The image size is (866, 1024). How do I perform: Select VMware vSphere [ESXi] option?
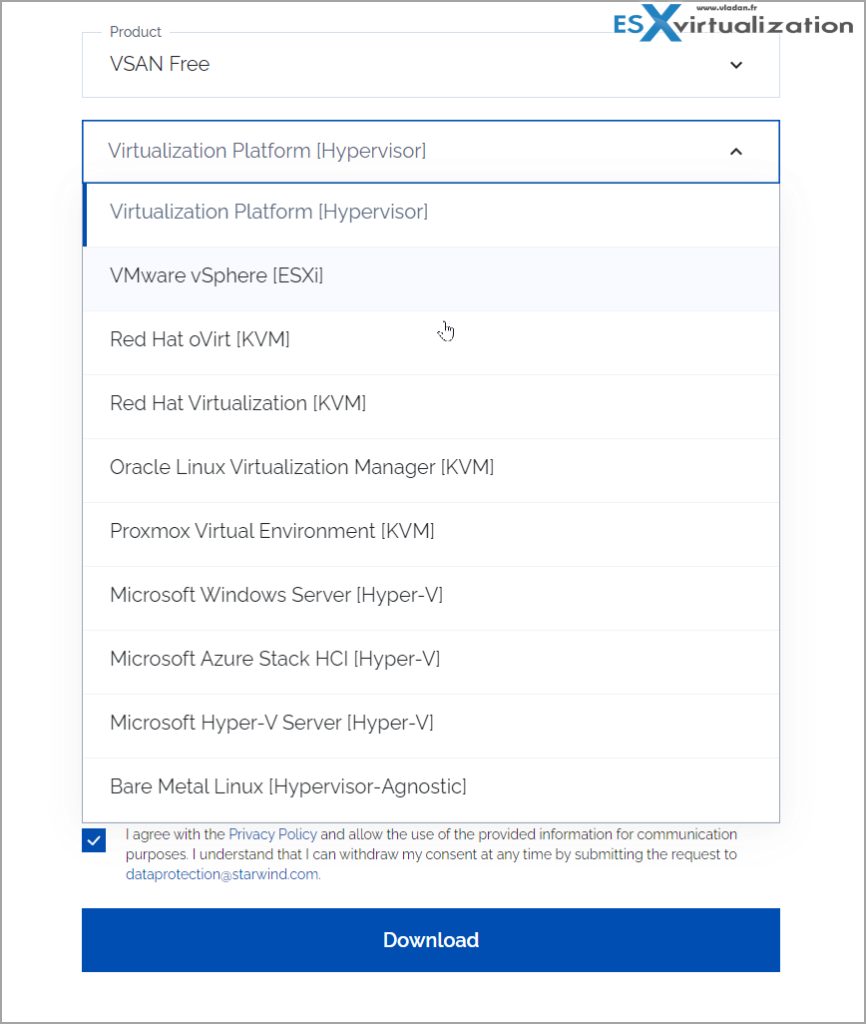click(x=216, y=275)
